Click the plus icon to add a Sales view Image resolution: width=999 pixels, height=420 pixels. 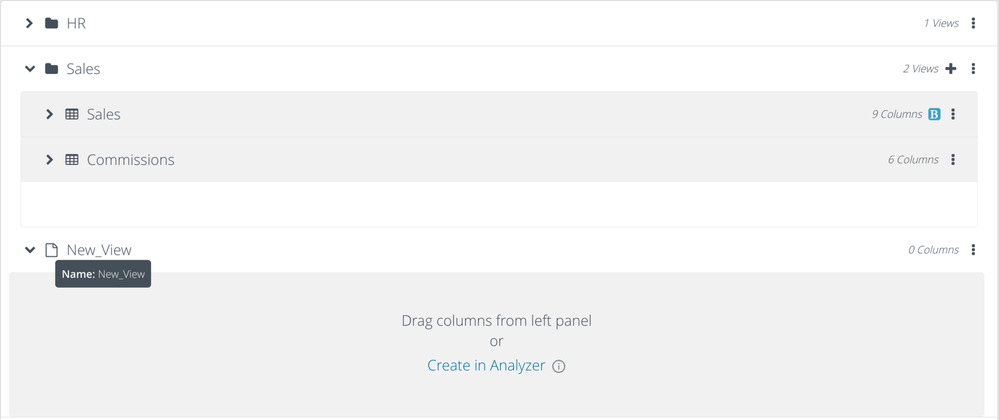point(951,69)
